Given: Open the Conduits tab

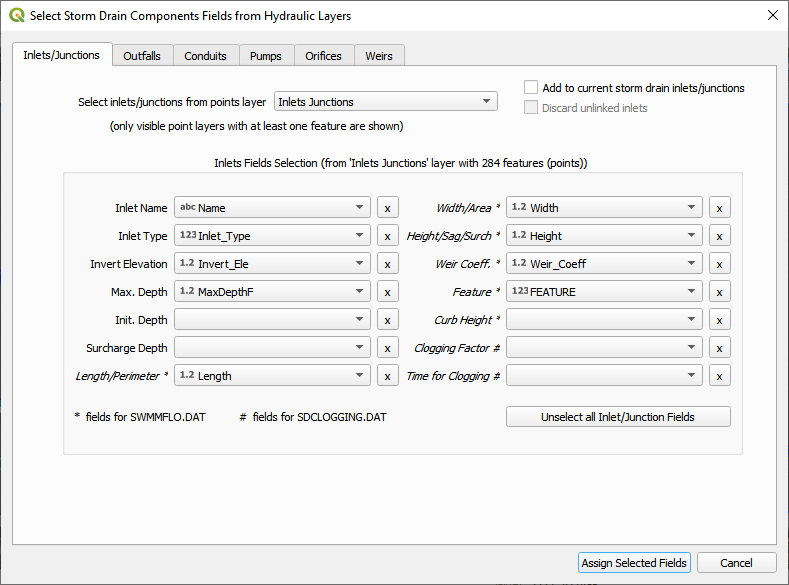Looking at the screenshot, I should pyautogui.click(x=205, y=56).
